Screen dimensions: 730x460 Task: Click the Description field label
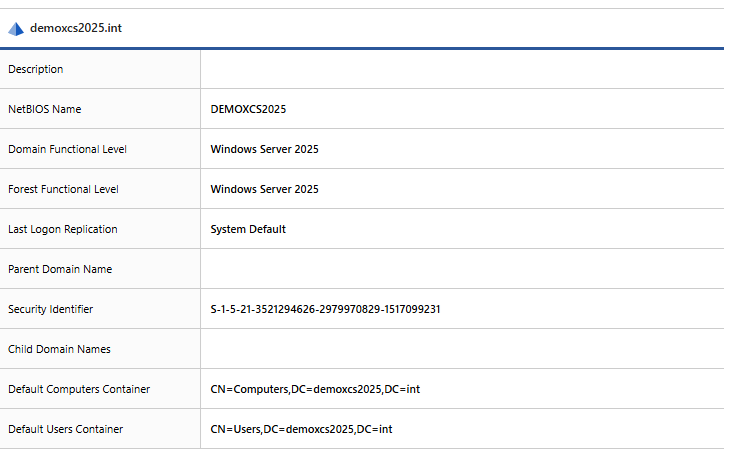tap(36, 69)
